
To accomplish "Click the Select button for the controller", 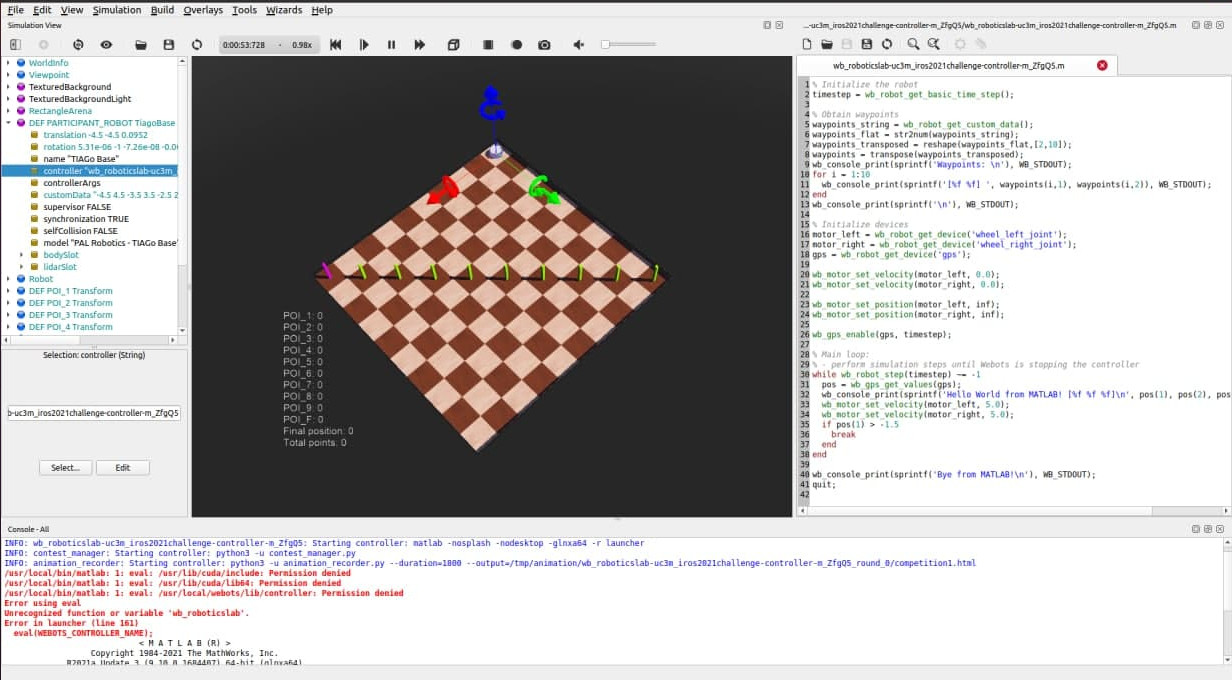I will (x=64, y=466).
